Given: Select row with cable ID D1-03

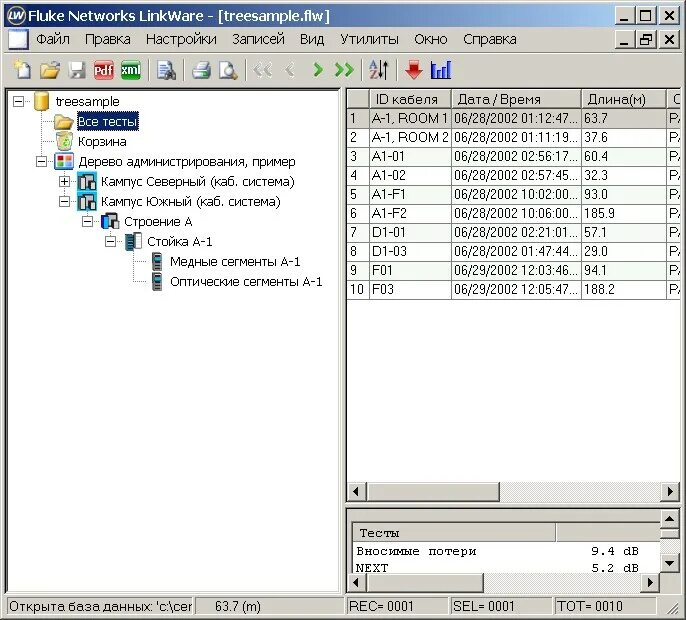Looking at the screenshot, I should [x=513, y=252].
